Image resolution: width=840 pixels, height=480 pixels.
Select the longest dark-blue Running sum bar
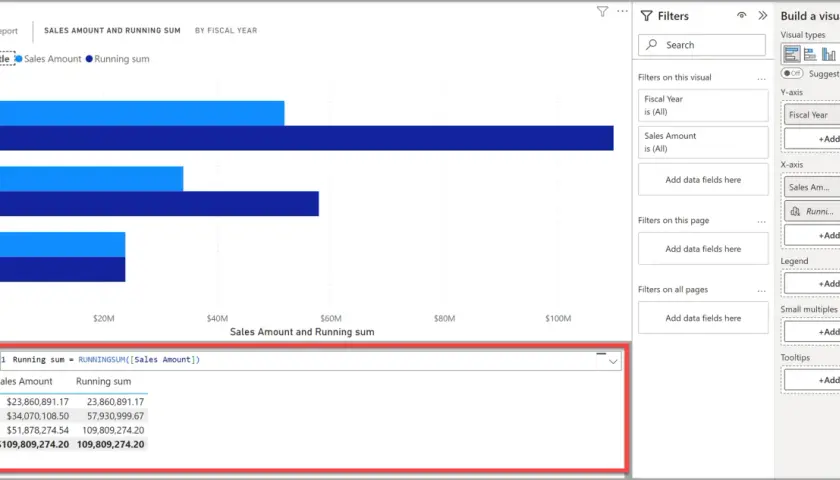click(x=306, y=138)
